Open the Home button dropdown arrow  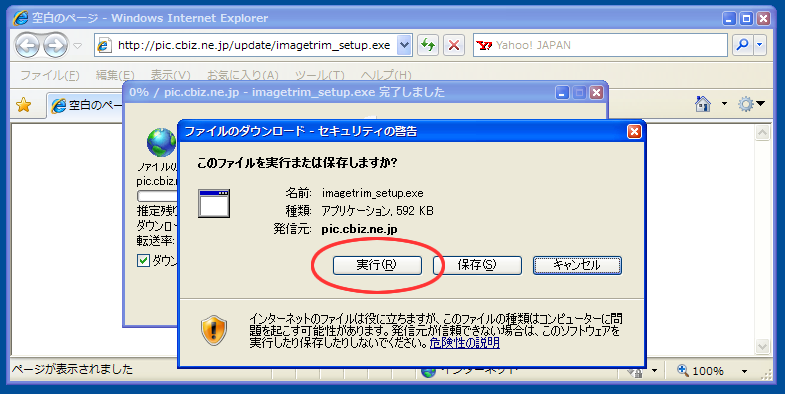coord(724,104)
